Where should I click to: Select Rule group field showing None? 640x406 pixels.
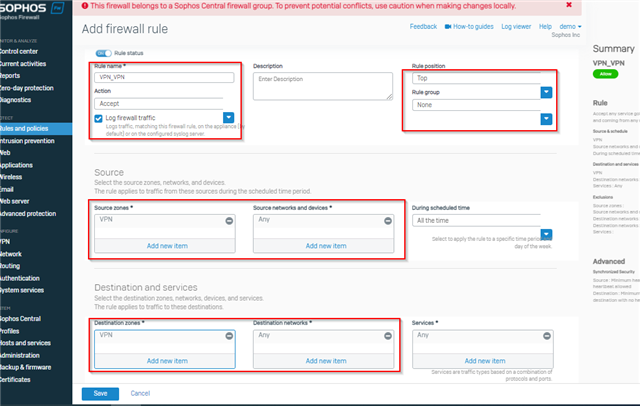pyautogui.click(x=476, y=105)
